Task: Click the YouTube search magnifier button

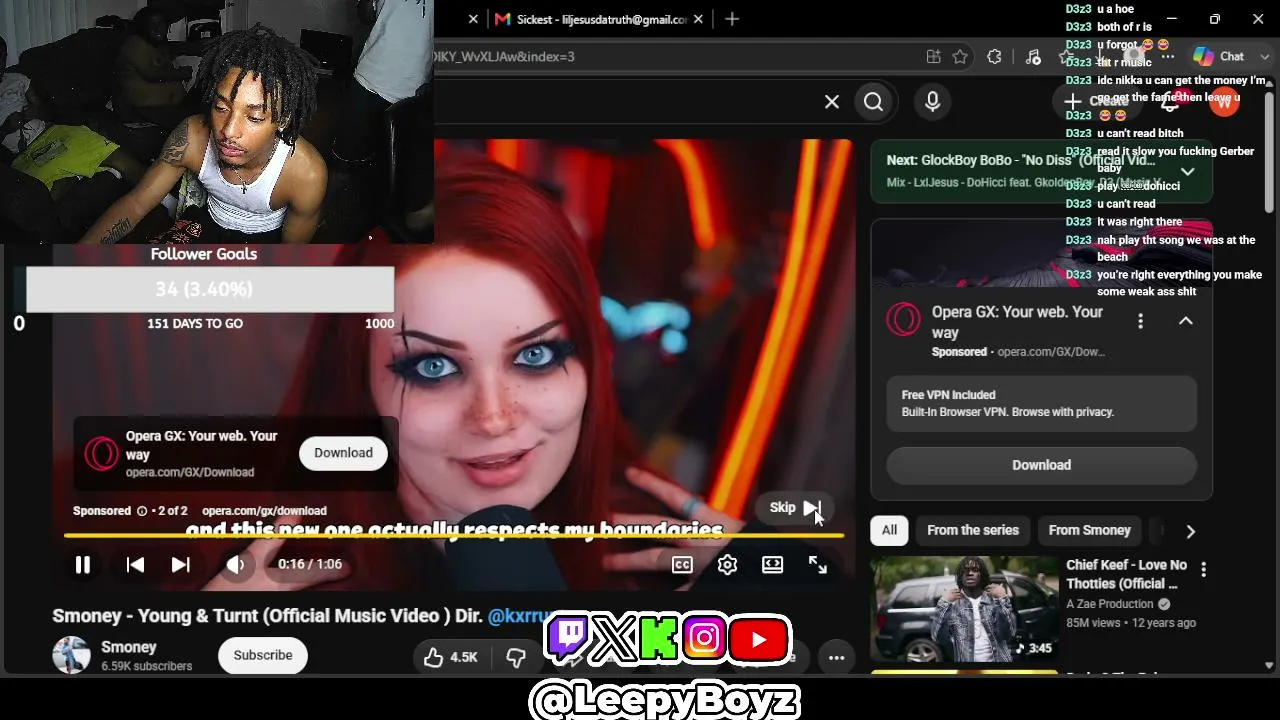Action: click(x=873, y=102)
